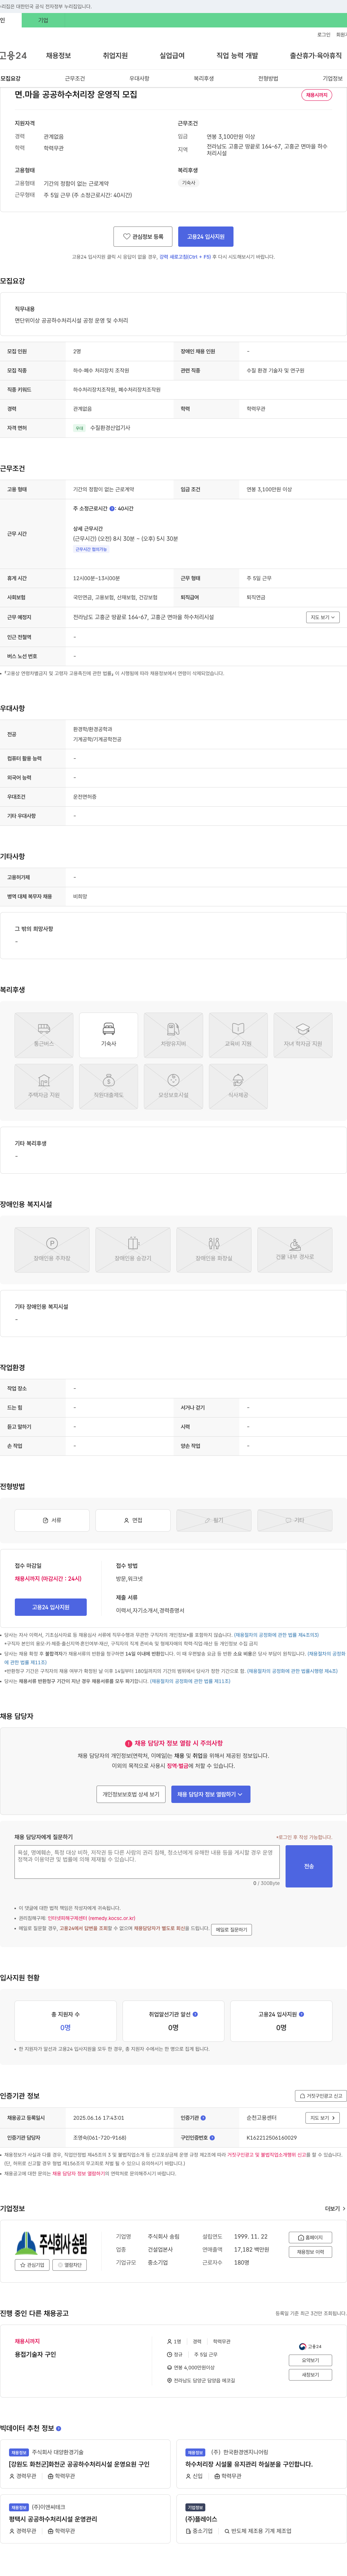Jump to the 전형방법 tab

tap(268, 78)
